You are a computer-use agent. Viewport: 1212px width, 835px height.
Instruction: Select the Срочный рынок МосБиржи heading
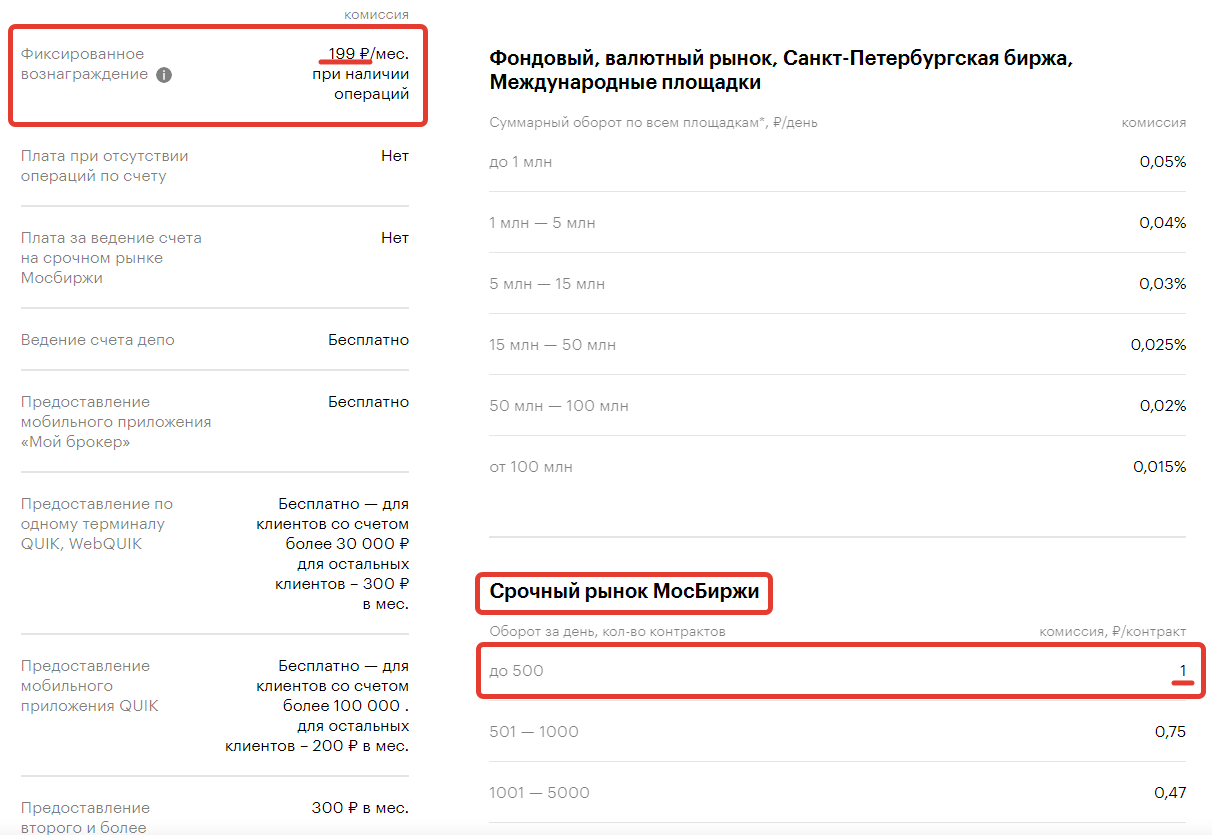click(625, 592)
